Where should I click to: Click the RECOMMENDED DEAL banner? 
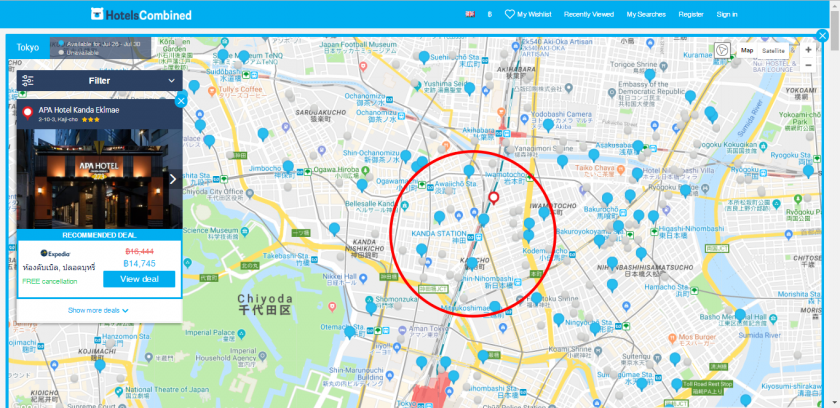pyautogui.click(x=100, y=235)
